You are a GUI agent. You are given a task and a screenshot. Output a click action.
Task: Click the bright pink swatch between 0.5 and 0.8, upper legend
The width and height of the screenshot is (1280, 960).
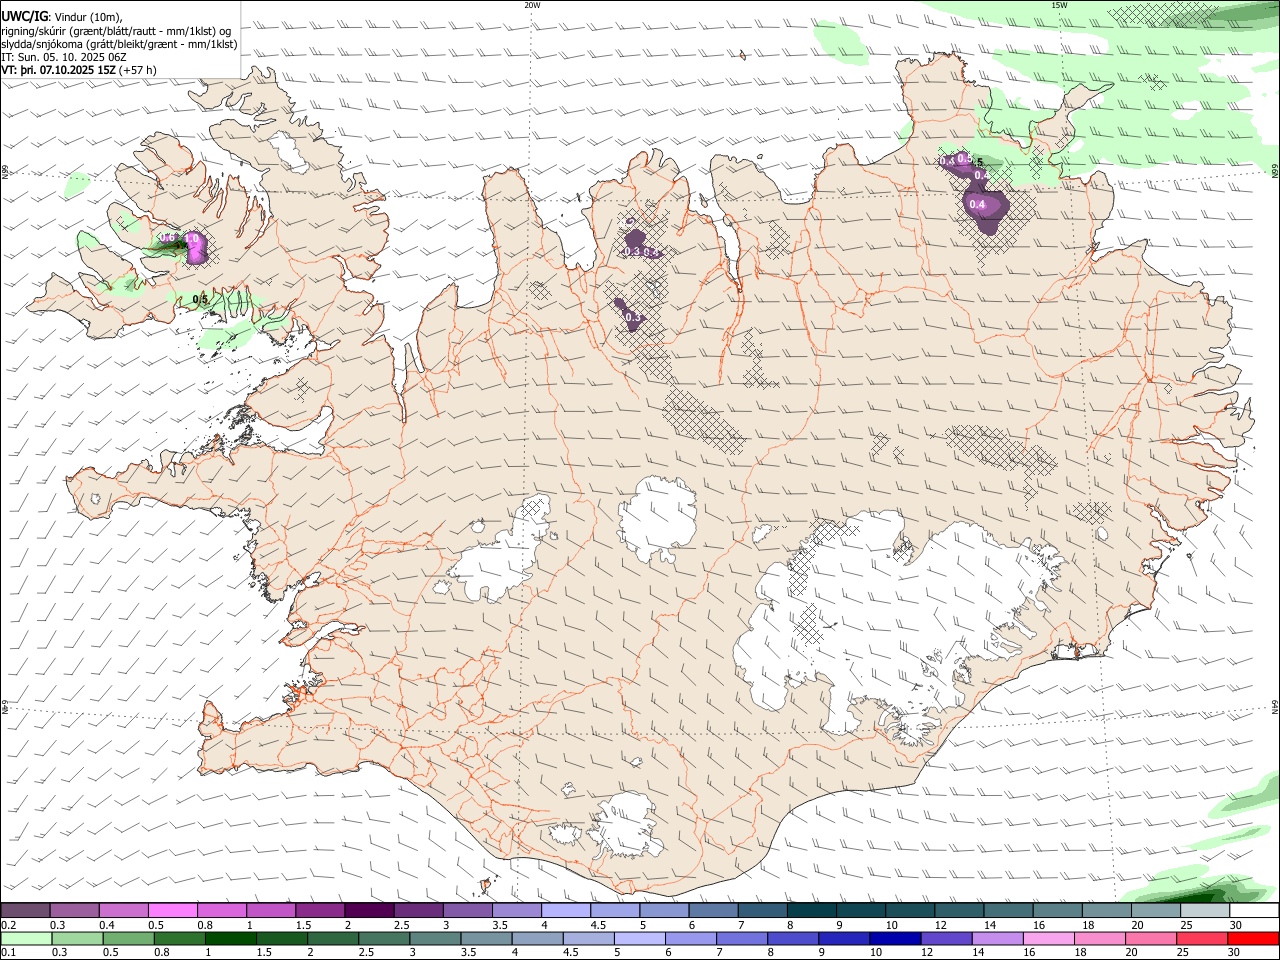pyautogui.click(x=172, y=911)
